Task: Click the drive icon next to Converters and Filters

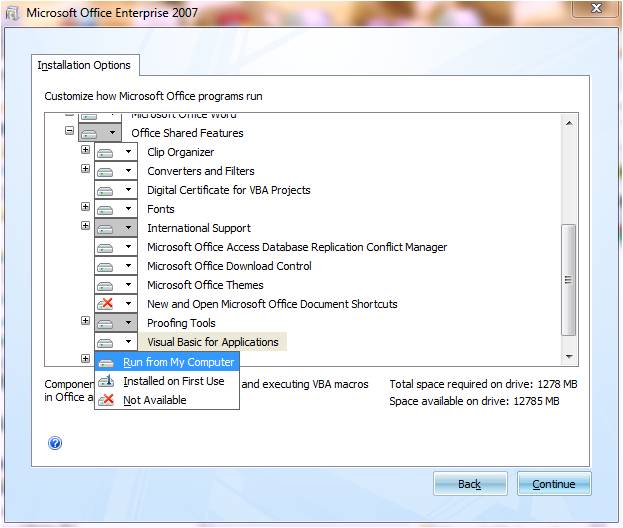Action: coord(105,172)
